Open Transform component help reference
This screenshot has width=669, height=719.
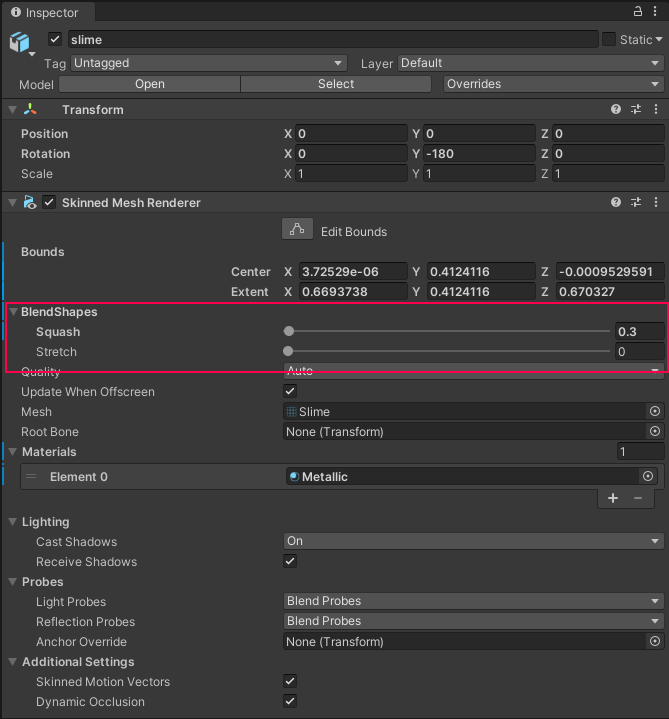click(616, 110)
